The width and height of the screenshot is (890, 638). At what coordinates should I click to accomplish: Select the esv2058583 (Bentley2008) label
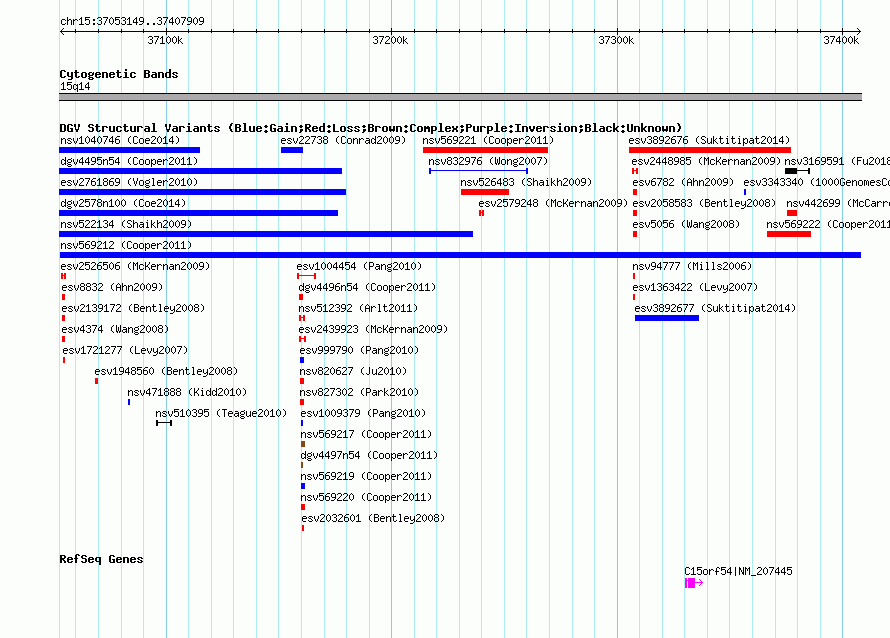[704, 203]
